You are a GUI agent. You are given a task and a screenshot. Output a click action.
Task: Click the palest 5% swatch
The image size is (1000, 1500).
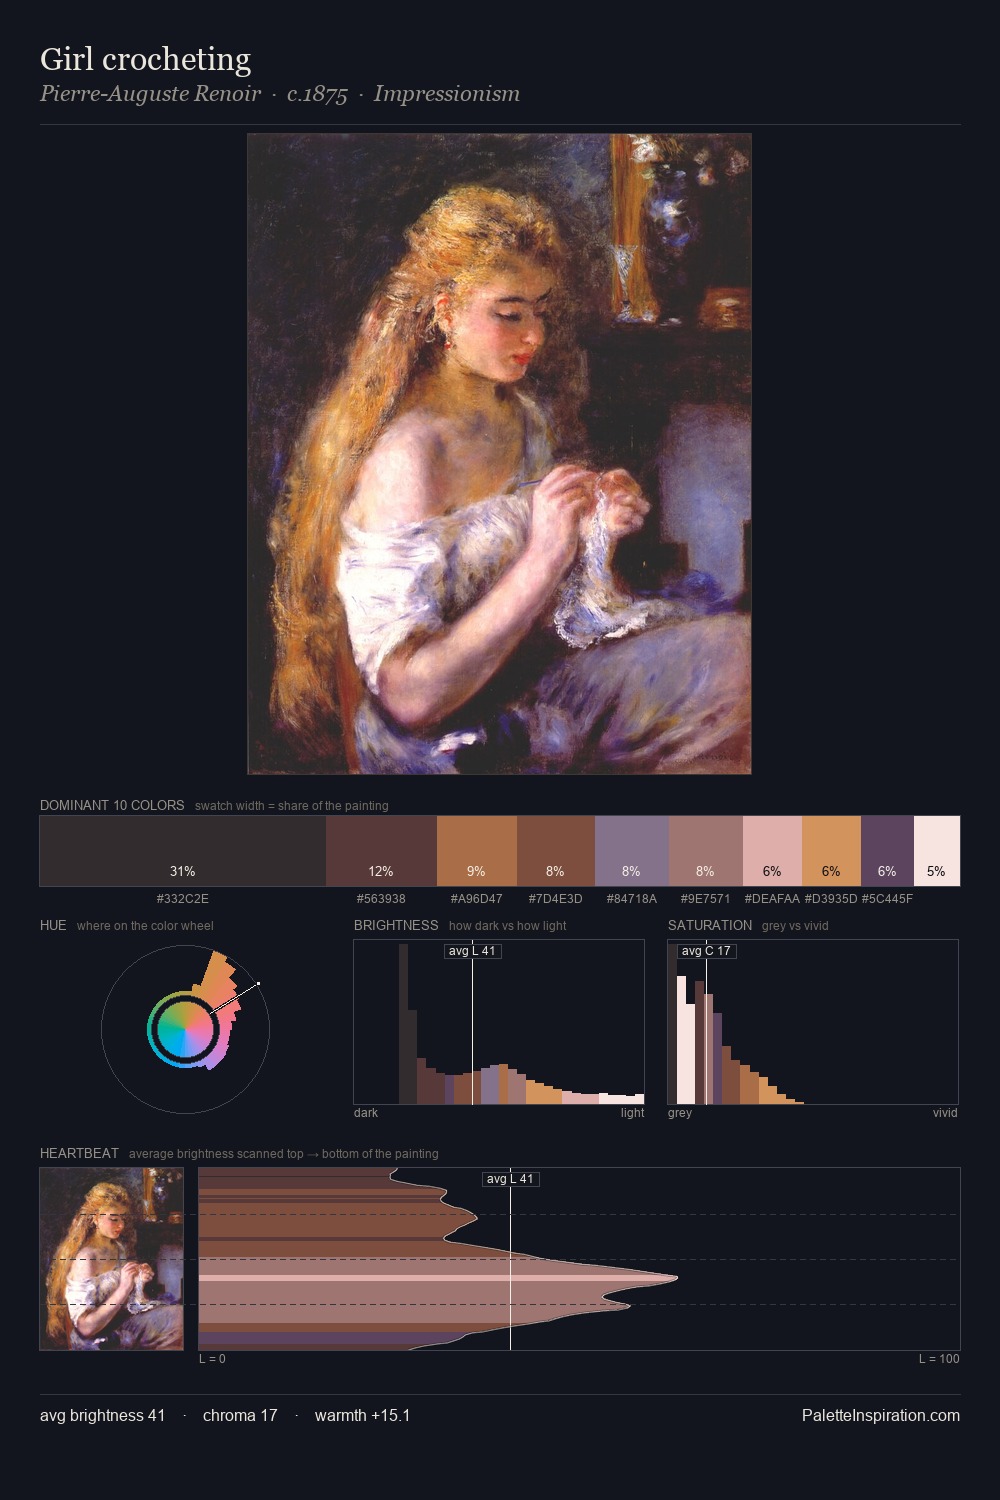pyautogui.click(x=937, y=851)
